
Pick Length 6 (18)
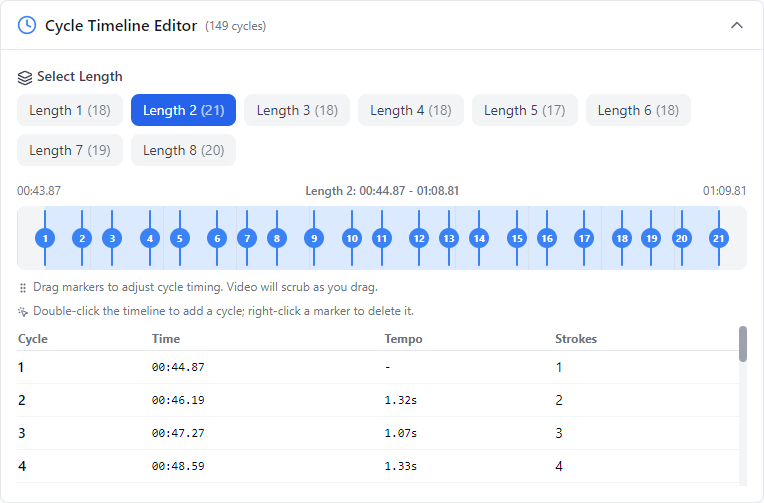(638, 110)
